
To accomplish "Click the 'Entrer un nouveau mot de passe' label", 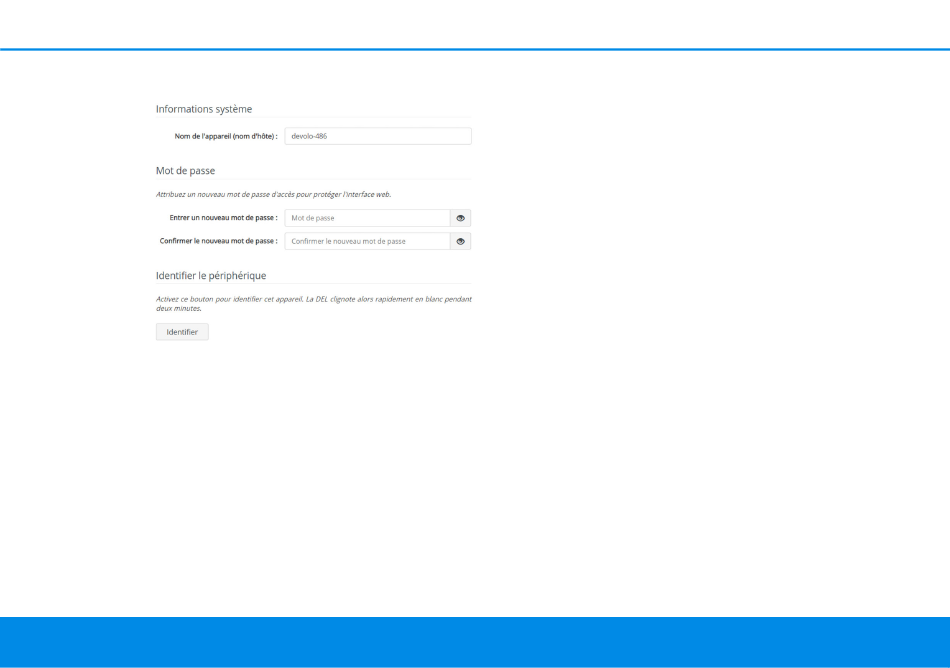I will [x=223, y=217].
